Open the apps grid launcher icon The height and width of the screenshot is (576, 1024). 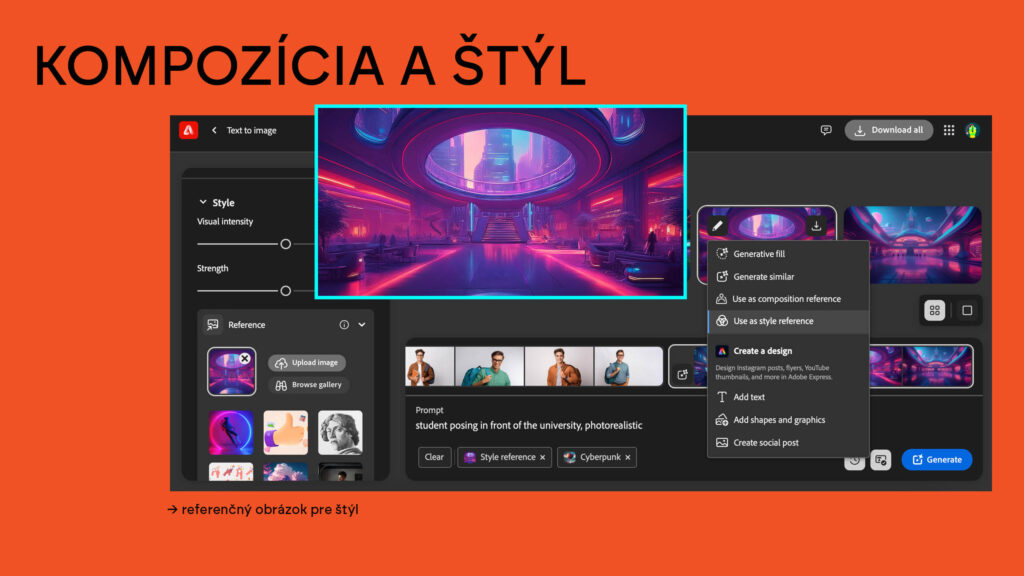949,131
